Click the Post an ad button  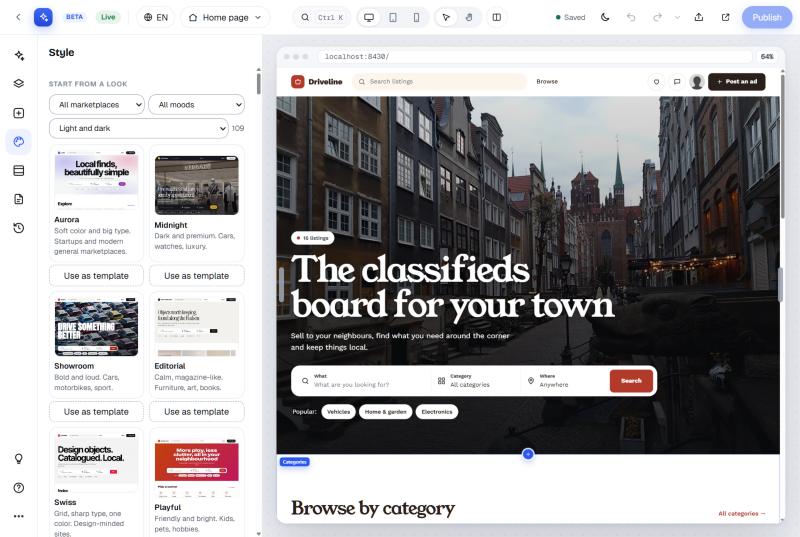click(x=737, y=82)
